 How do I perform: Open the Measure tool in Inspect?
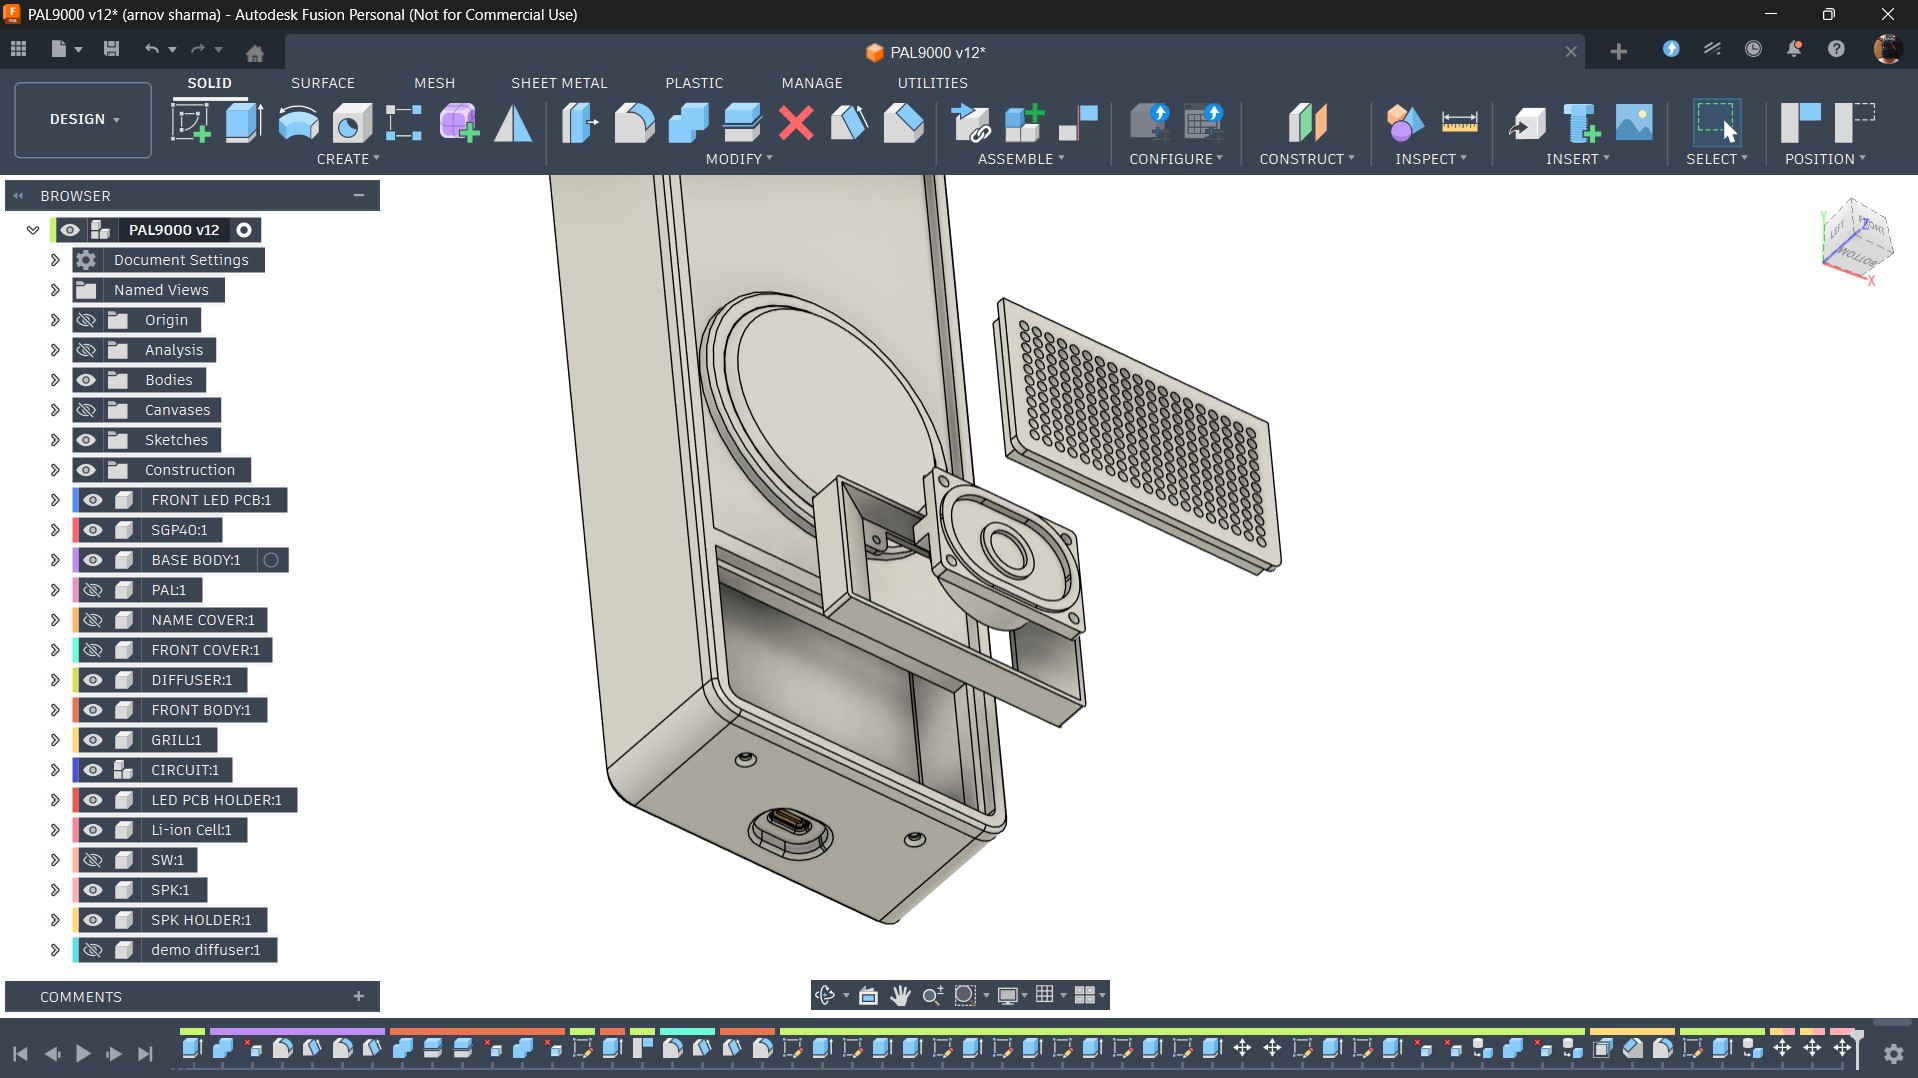(1459, 123)
